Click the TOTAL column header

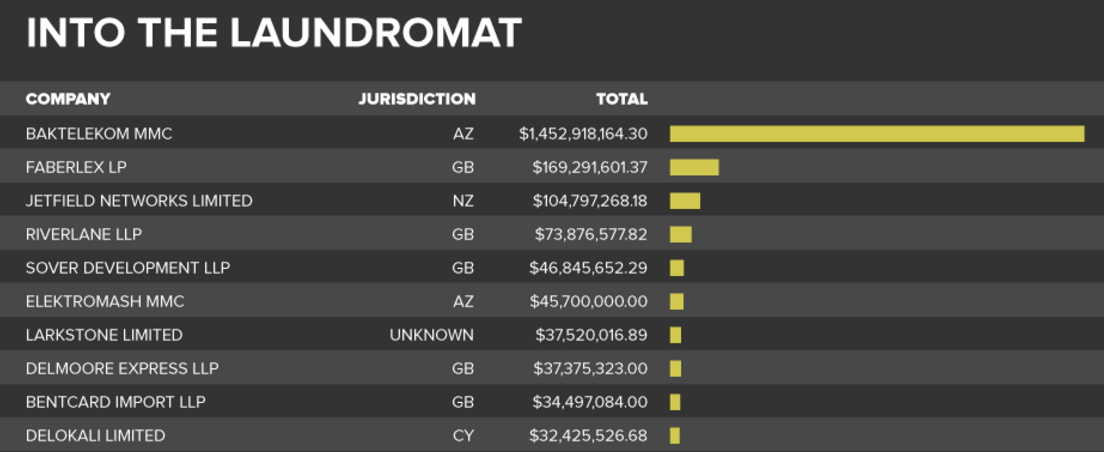pos(621,99)
